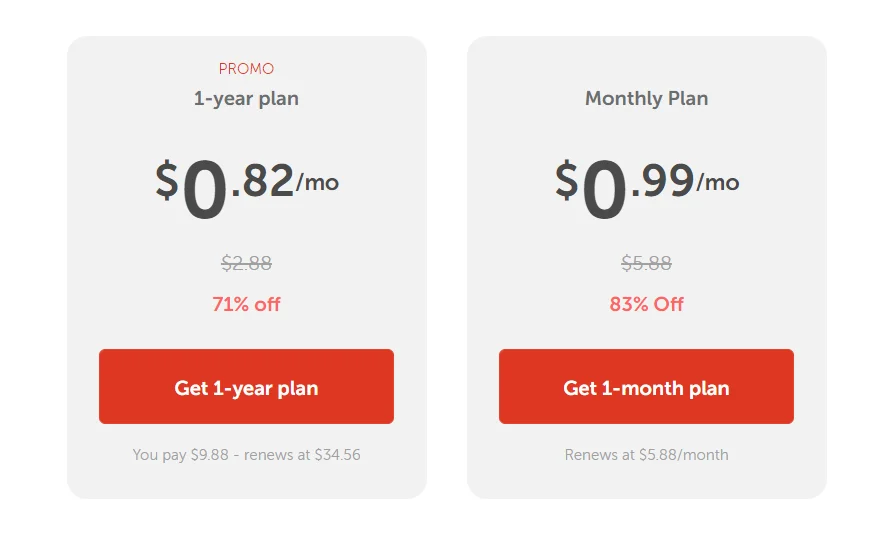
Task: Click the $34.56 renewal amount text
Action: click(337, 455)
